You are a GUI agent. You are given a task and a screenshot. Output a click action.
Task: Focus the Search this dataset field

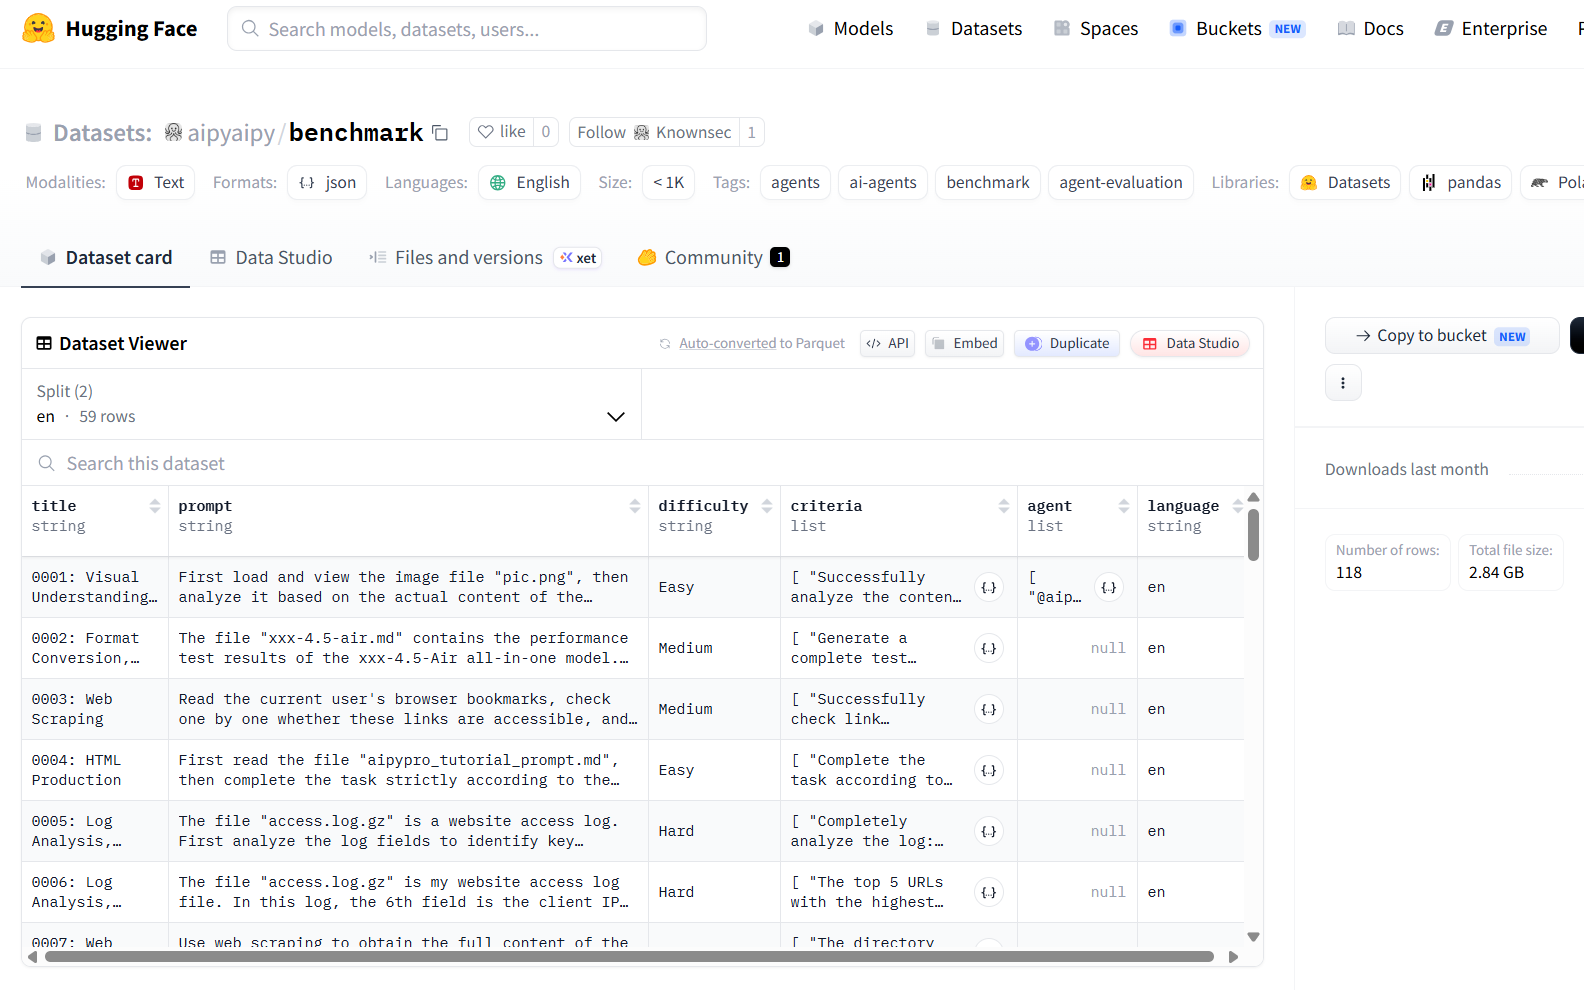(642, 463)
